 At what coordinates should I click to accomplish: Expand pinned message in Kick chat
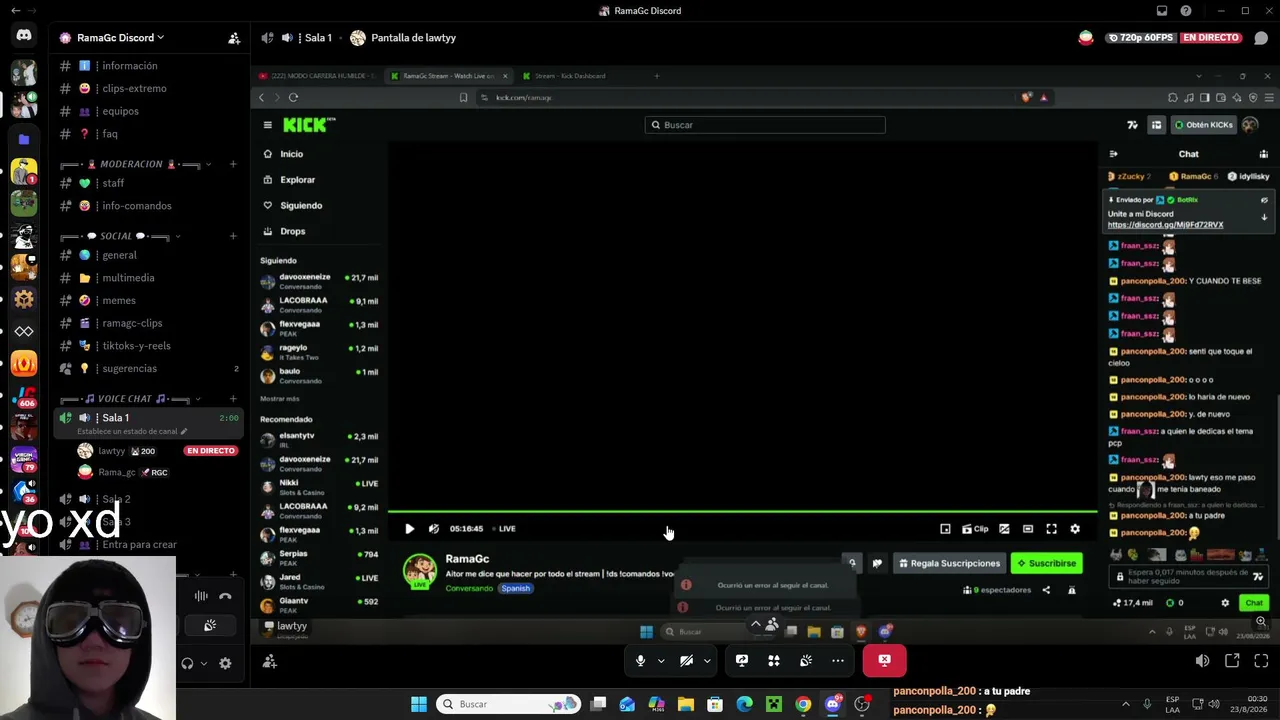click(1264, 217)
